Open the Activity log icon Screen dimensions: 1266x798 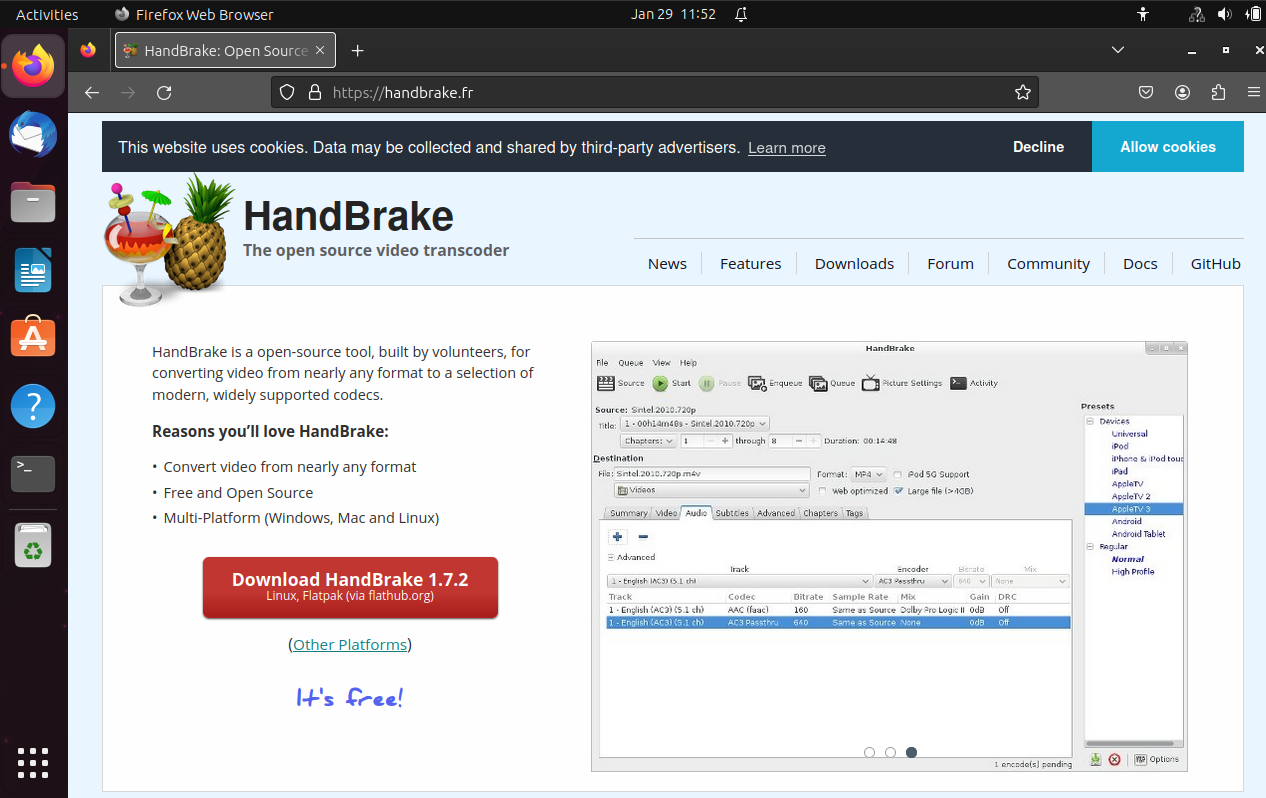click(x=956, y=383)
